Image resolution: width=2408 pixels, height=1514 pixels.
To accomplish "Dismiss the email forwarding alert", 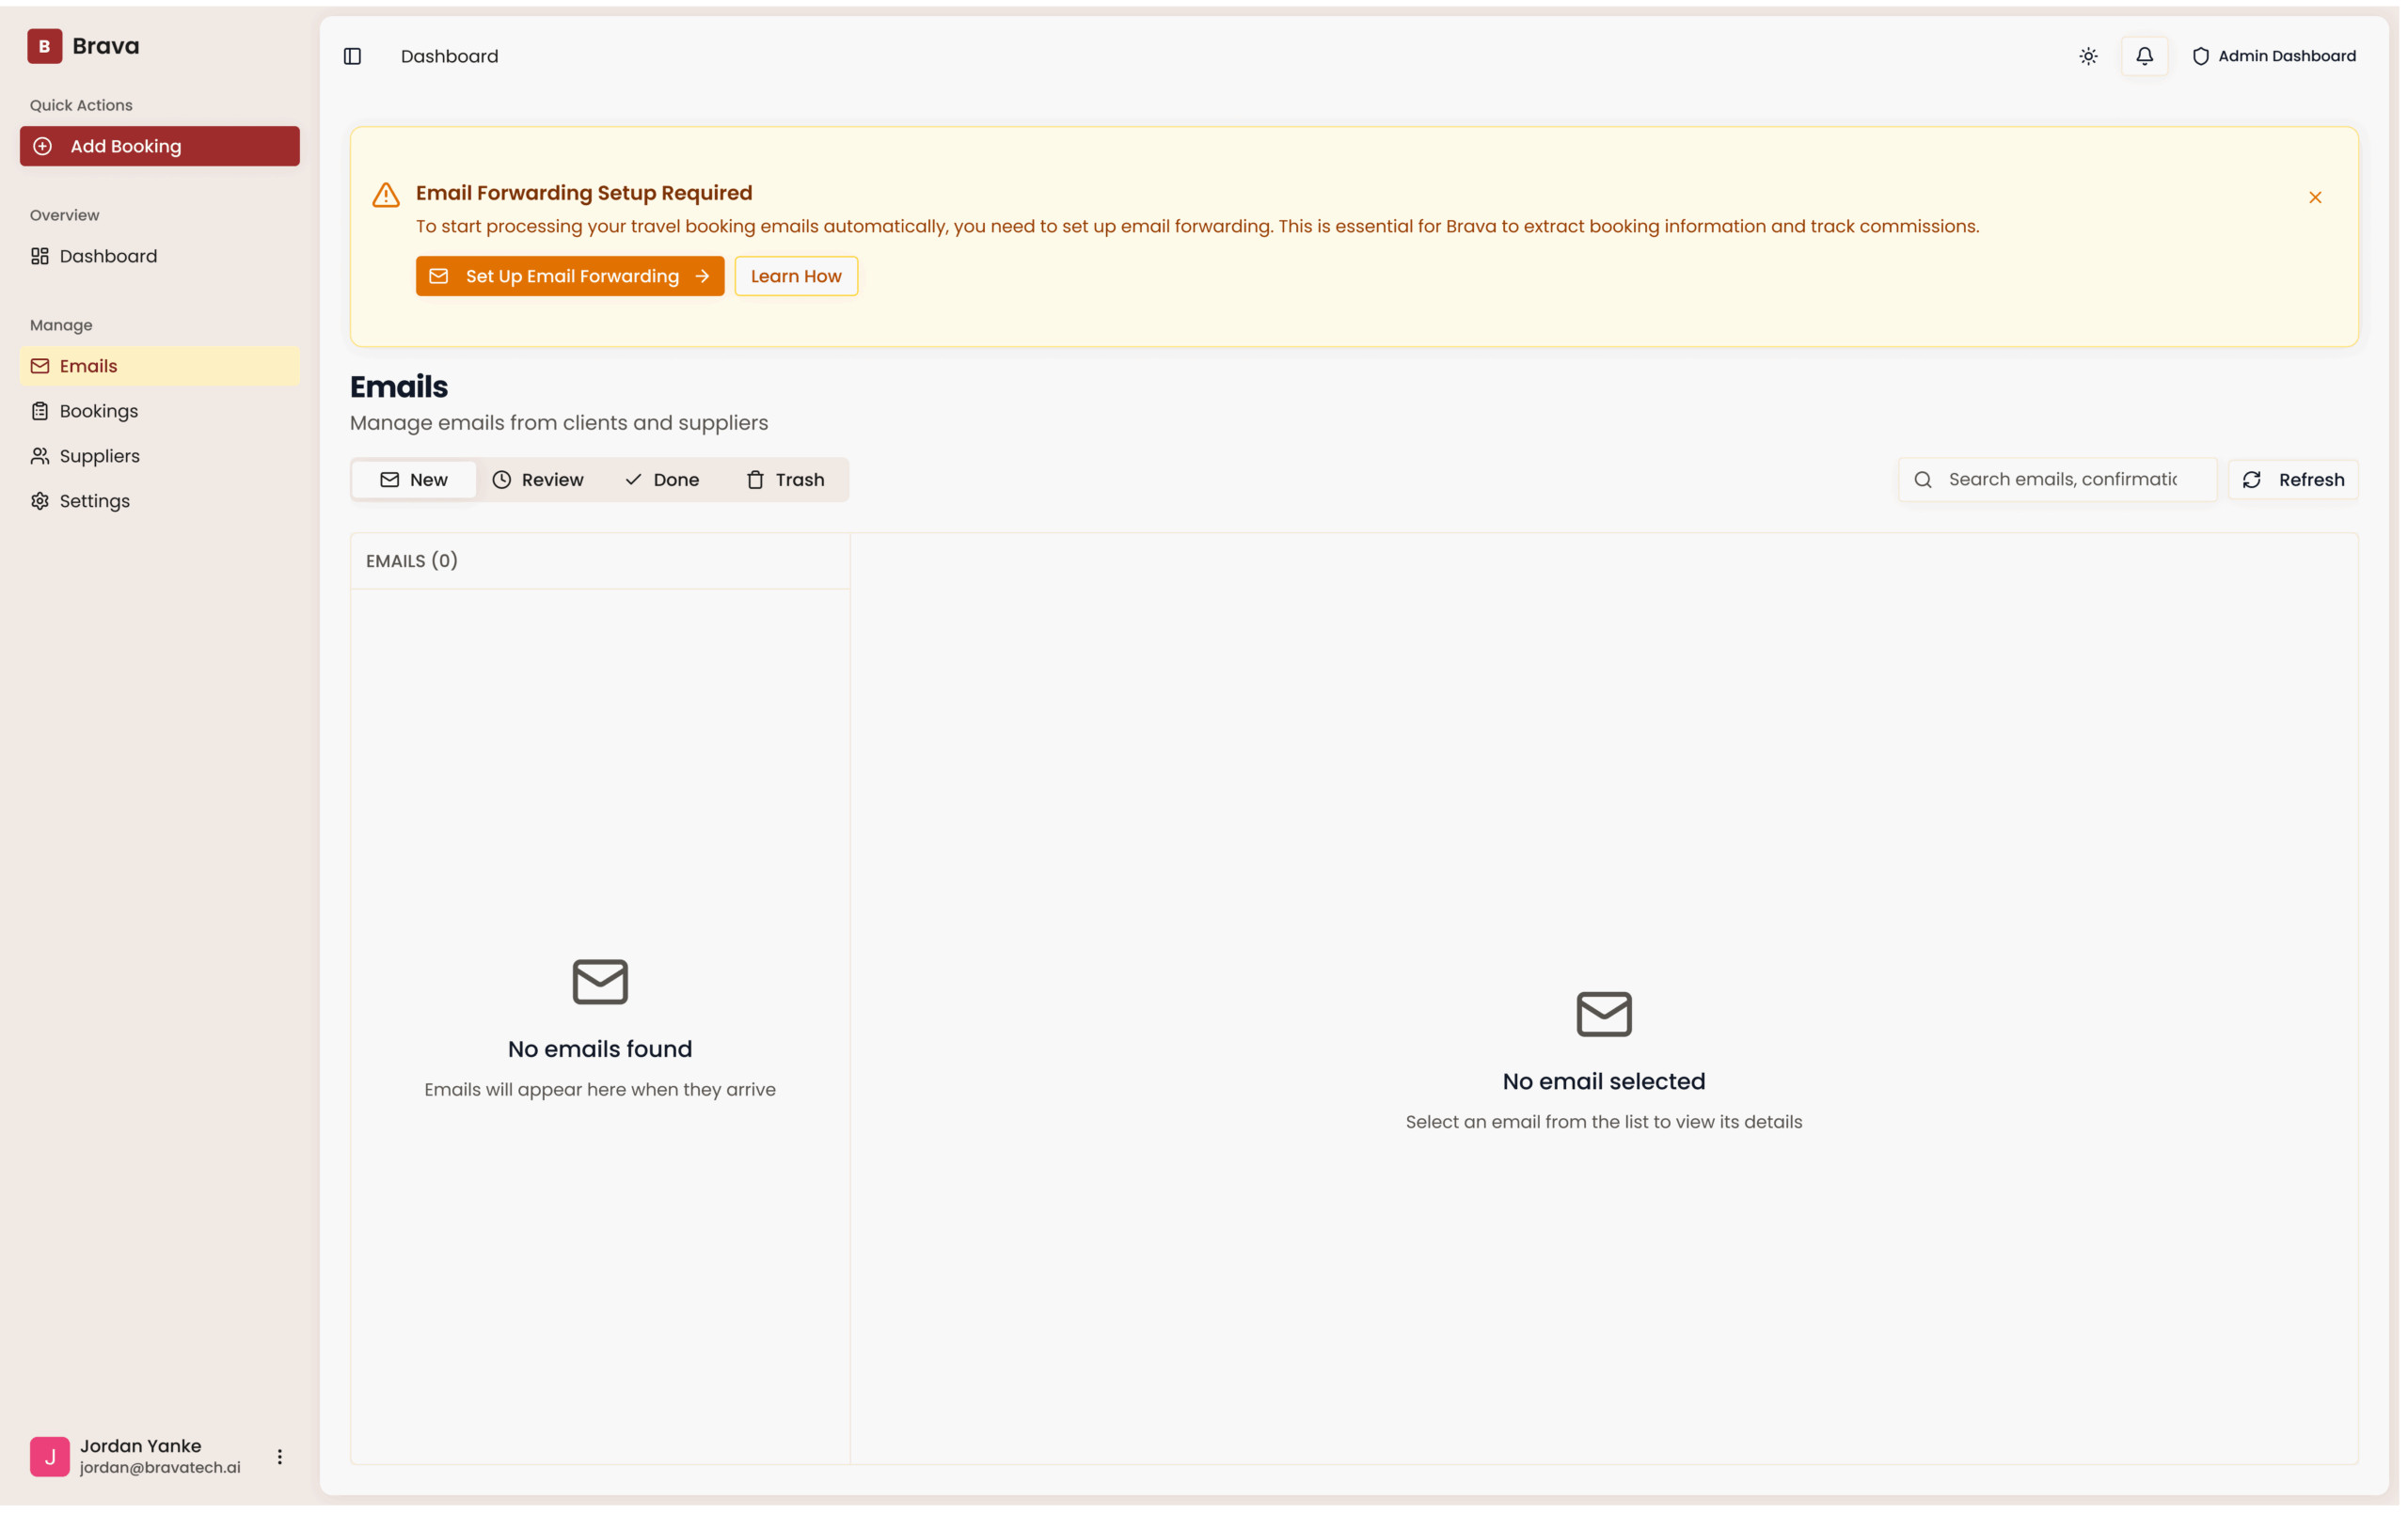I will point(2314,197).
